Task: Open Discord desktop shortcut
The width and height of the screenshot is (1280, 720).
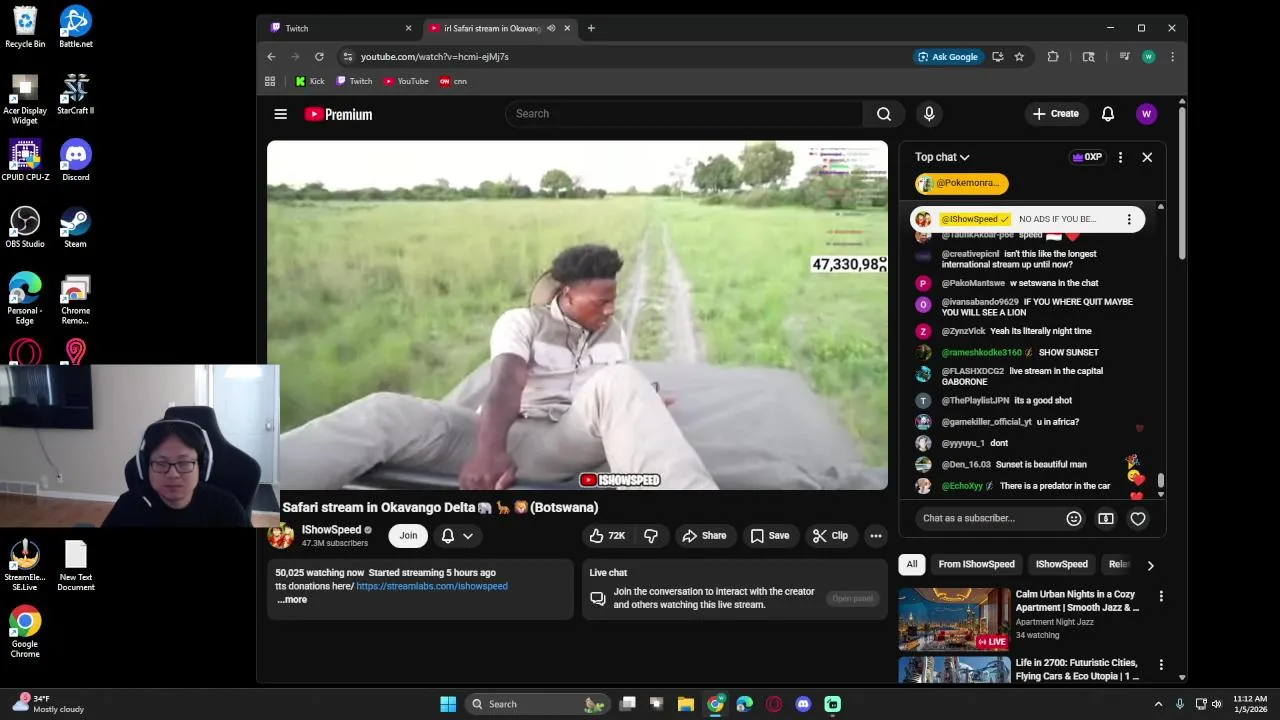Action: click(76, 160)
